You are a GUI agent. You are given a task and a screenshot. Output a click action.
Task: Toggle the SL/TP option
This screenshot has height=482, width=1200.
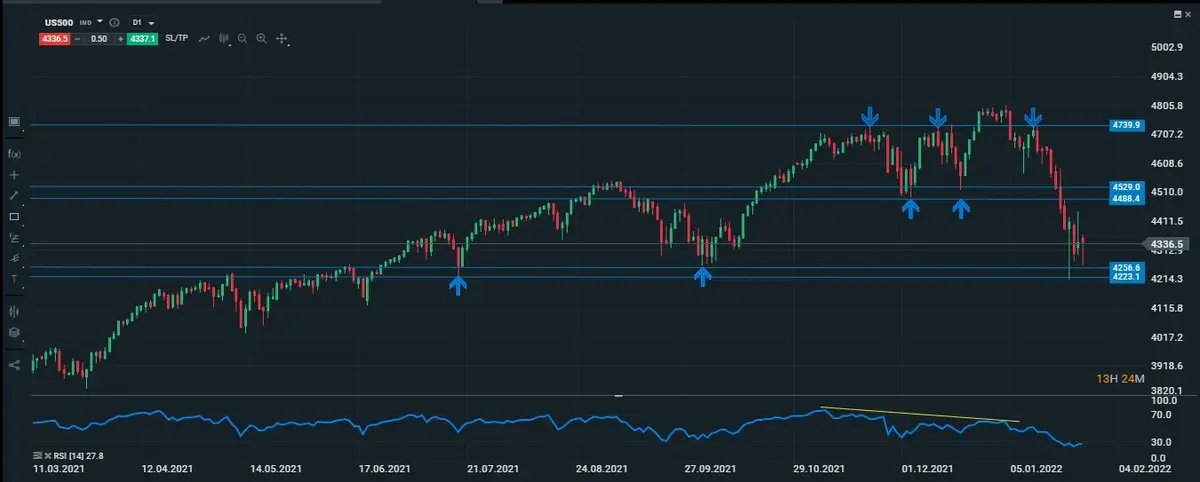(178, 39)
